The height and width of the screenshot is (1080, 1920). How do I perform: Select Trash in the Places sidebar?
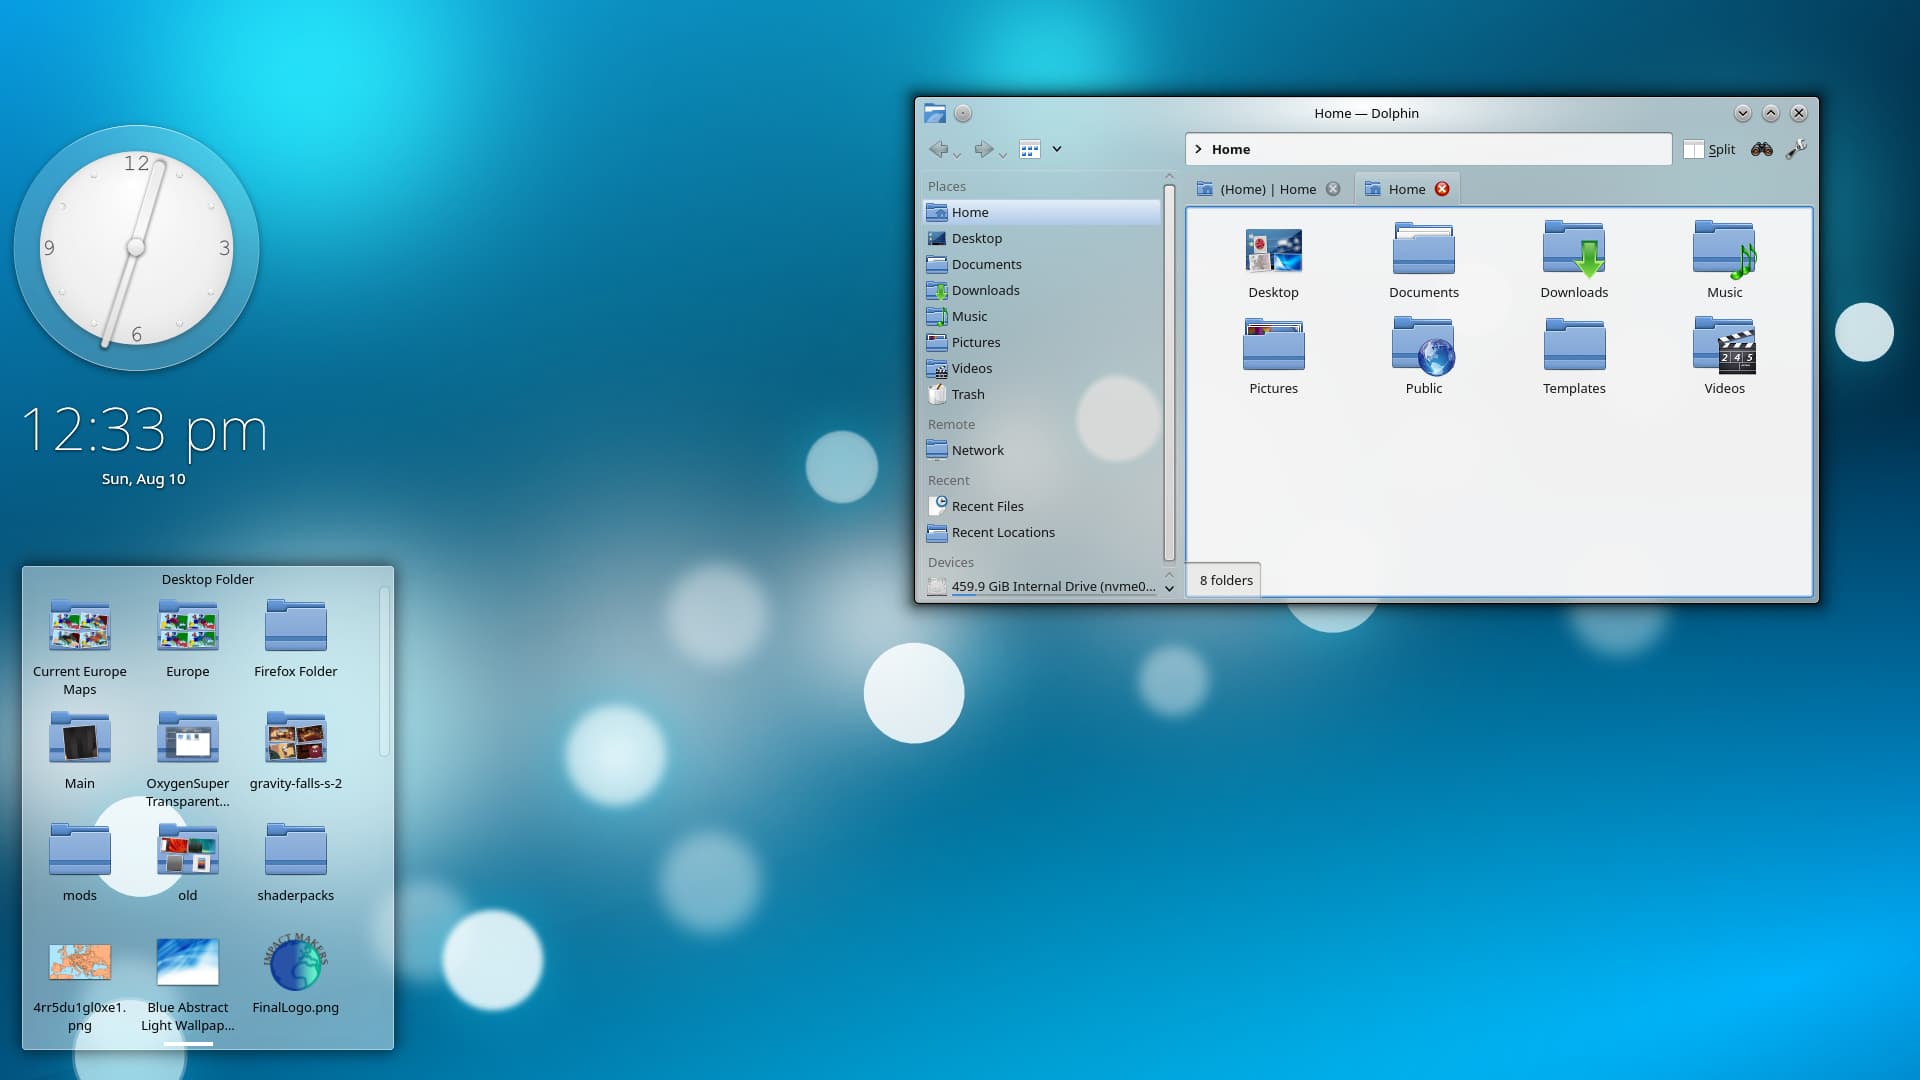coord(967,394)
